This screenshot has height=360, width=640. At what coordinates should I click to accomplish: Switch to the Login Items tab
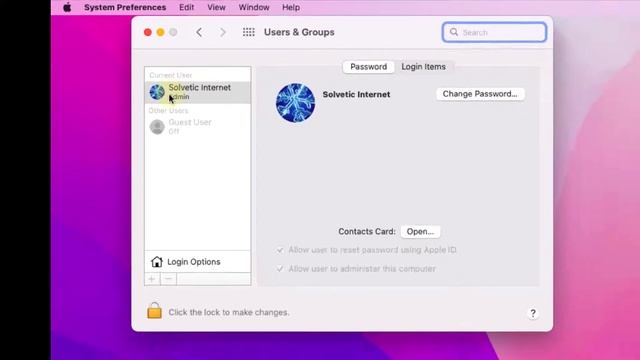point(423,67)
